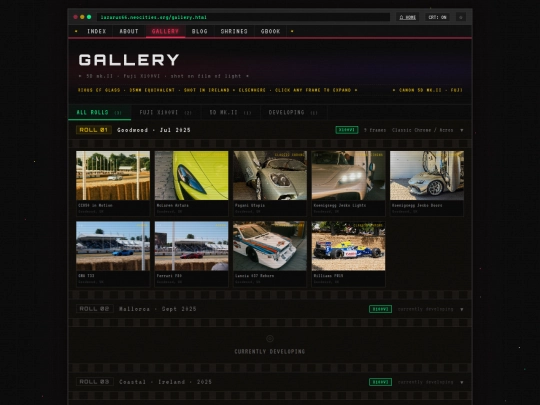Filter rolls by FUJI X100VI
This screenshot has width=540, height=405.
[x=166, y=113]
